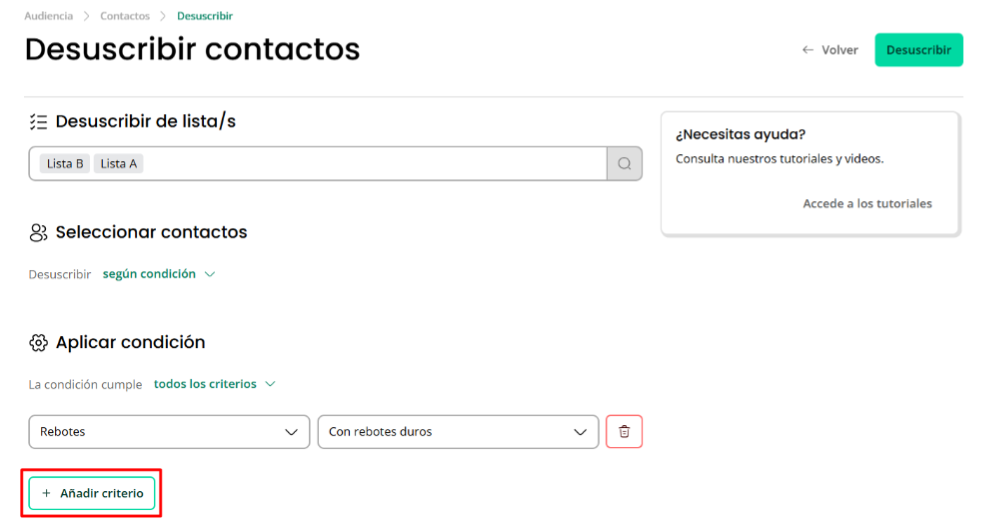Open the Con rebotes duros dropdown
This screenshot has height=531, width=998.
[x=458, y=432]
